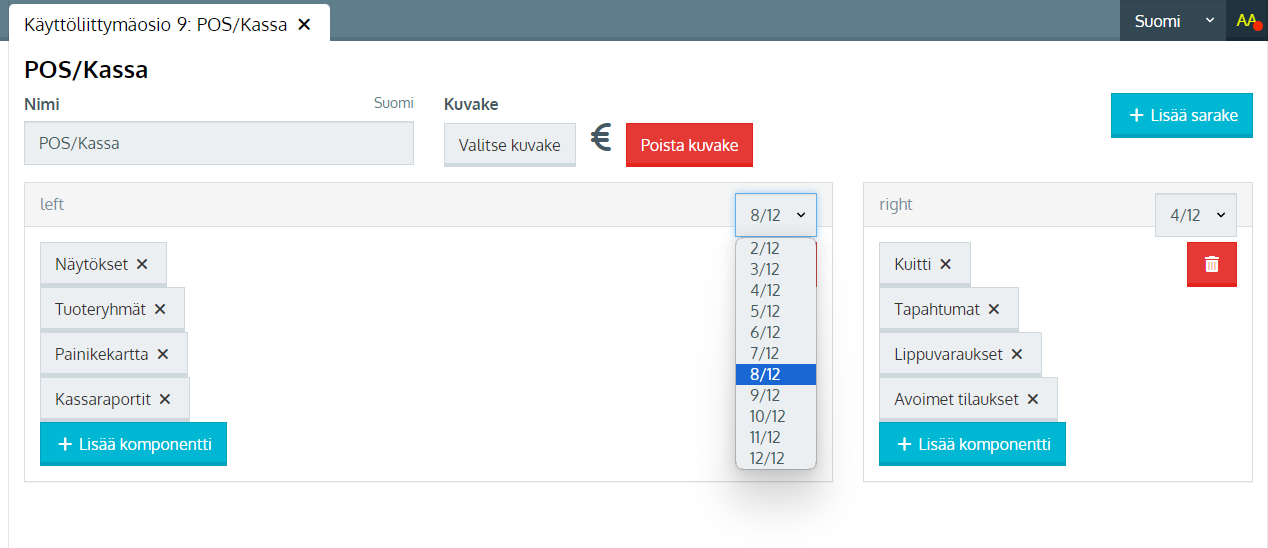The width and height of the screenshot is (1268, 548).
Task: Select the Käyttöliittymäosio 9: POS/Kassa tab
Action: 150,24
